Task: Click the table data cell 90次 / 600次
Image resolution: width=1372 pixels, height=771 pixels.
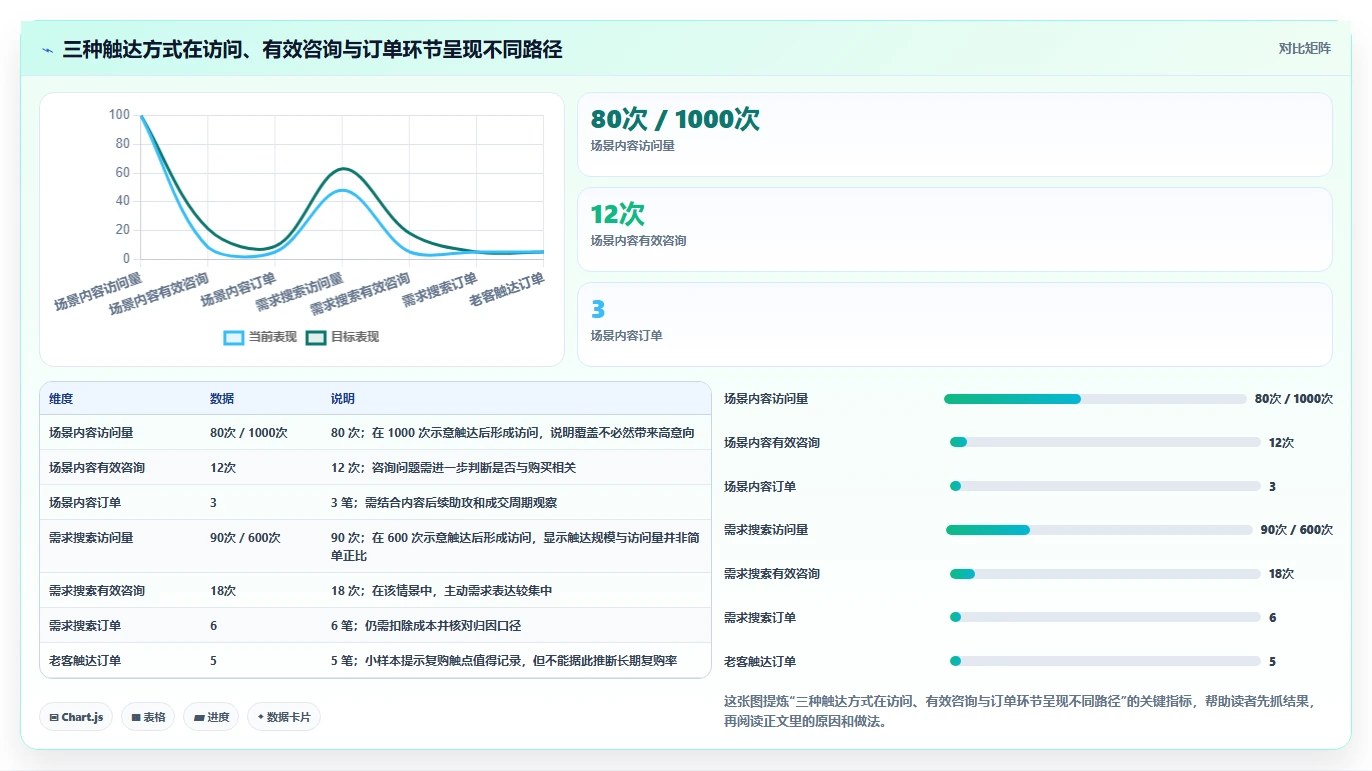Action: (246, 538)
